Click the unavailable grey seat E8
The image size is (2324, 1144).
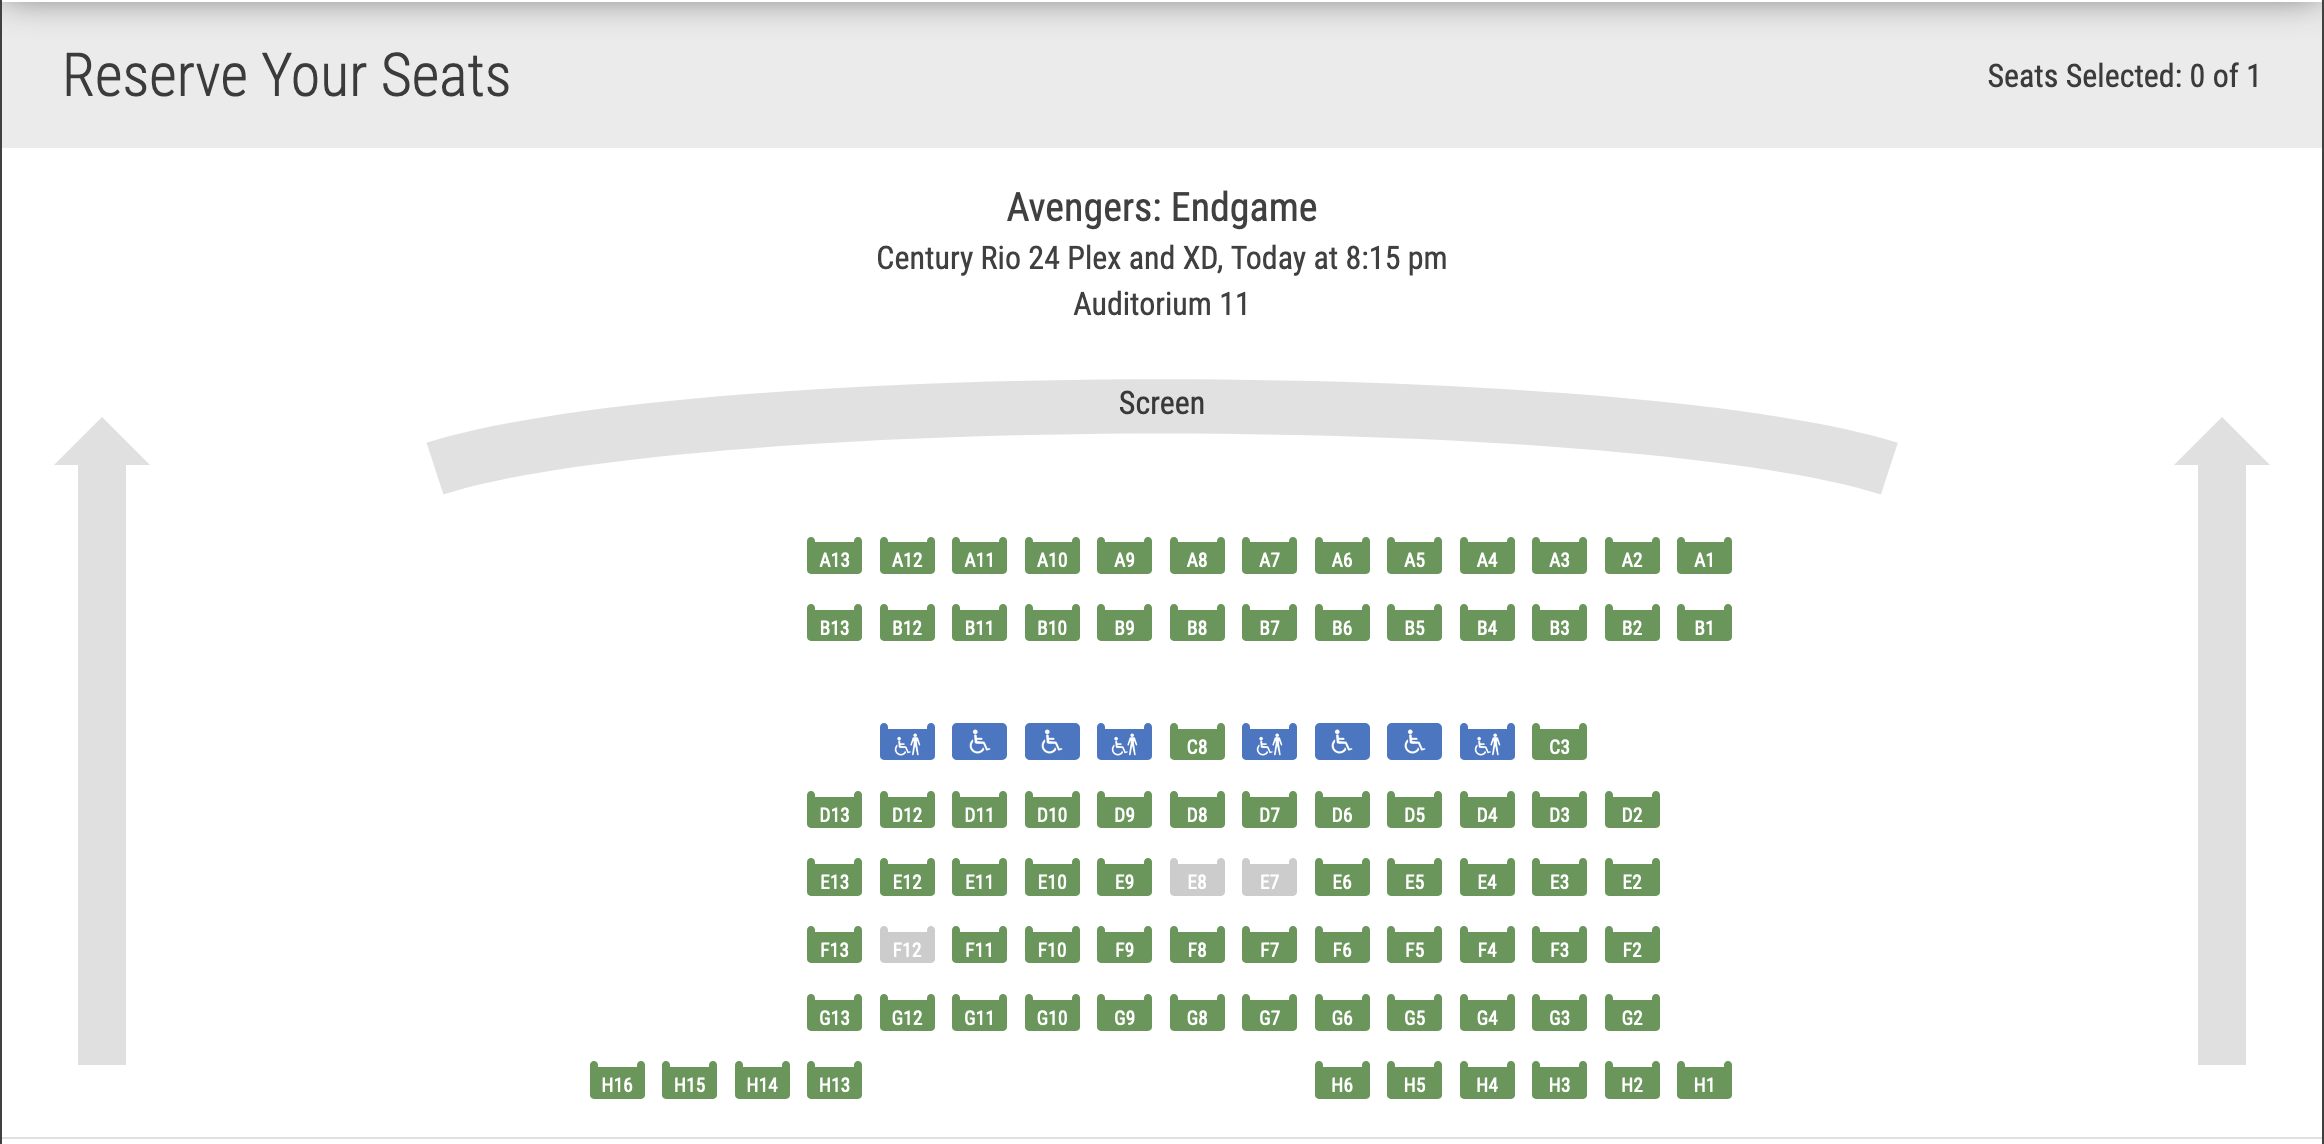tap(1197, 878)
